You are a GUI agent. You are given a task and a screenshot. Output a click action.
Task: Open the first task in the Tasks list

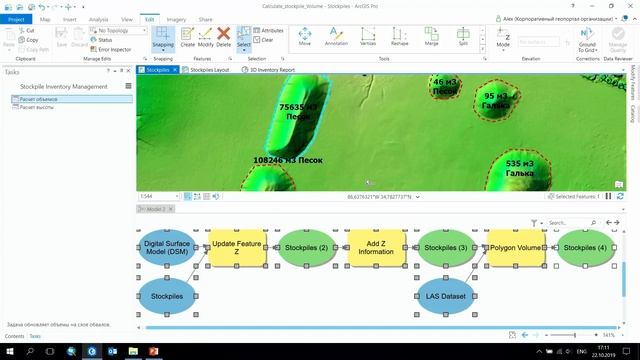click(x=72, y=99)
